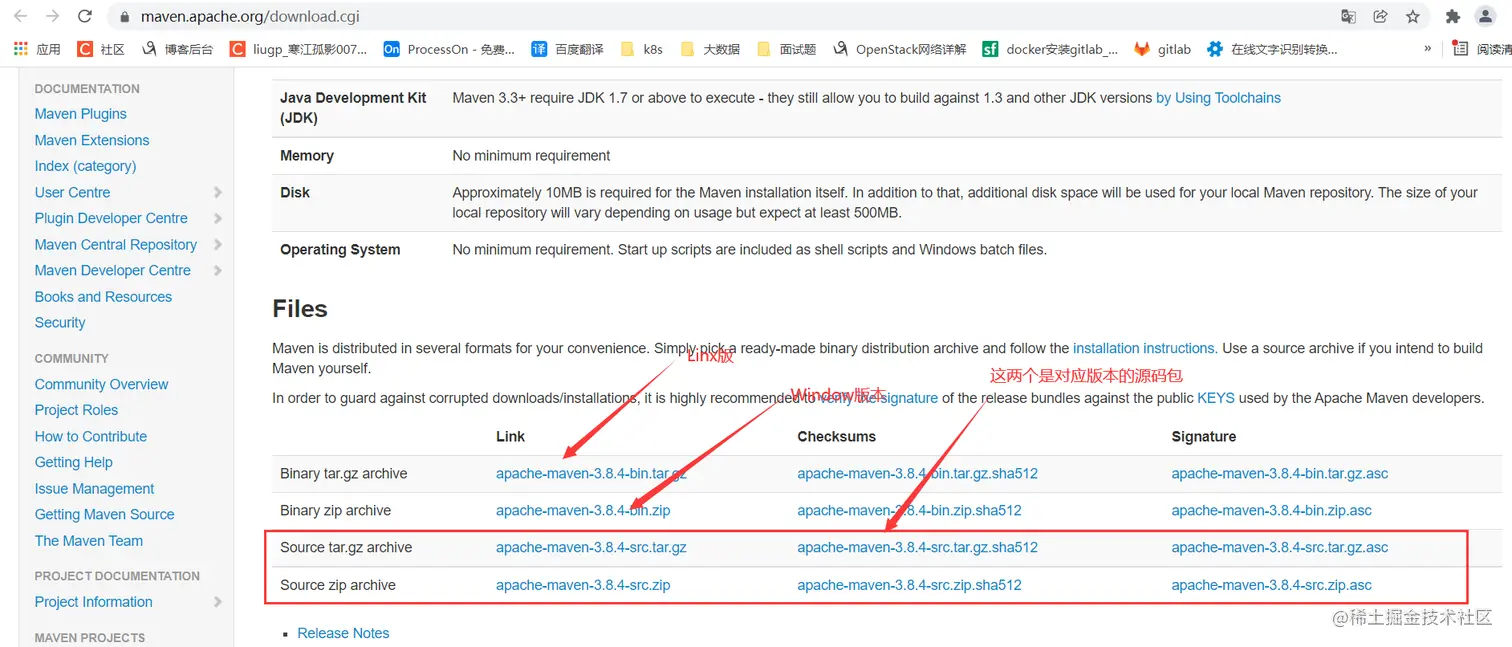Open the 社区 bookmark
The height and width of the screenshot is (647, 1512).
(x=101, y=49)
